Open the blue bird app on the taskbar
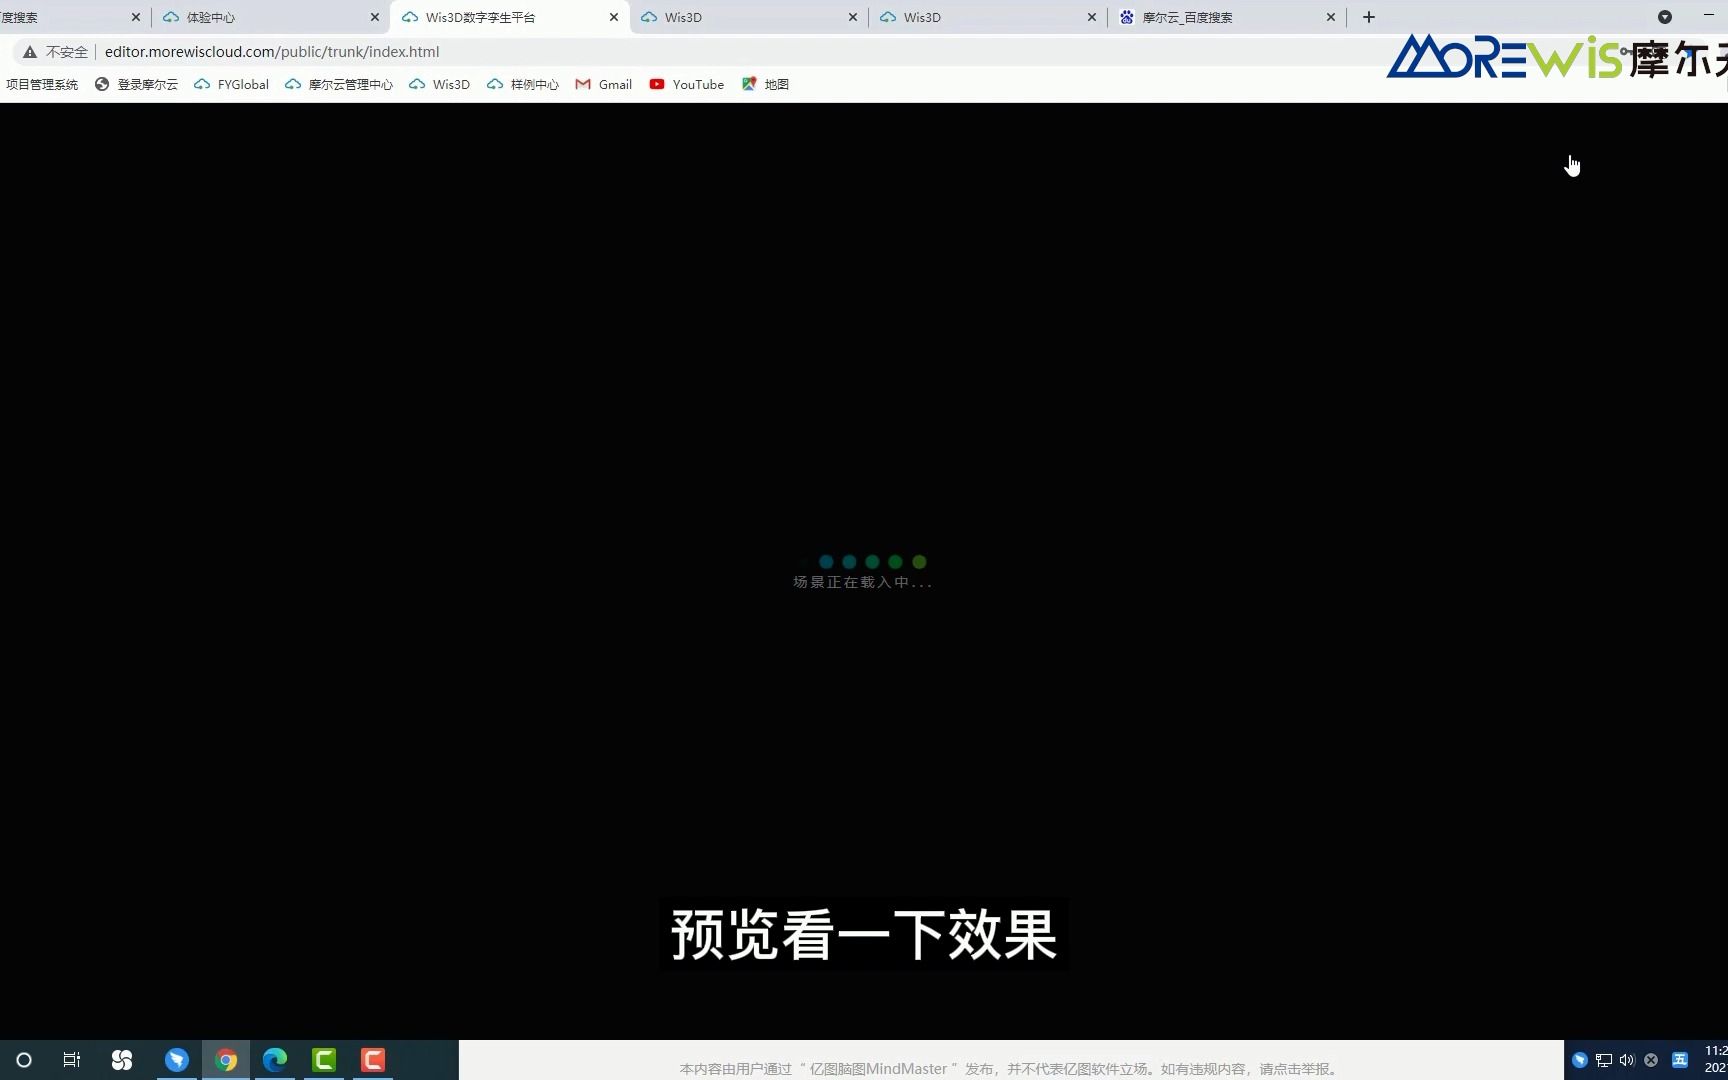The height and width of the screenshot is (1080, 1728). (x=177, y=1060)
